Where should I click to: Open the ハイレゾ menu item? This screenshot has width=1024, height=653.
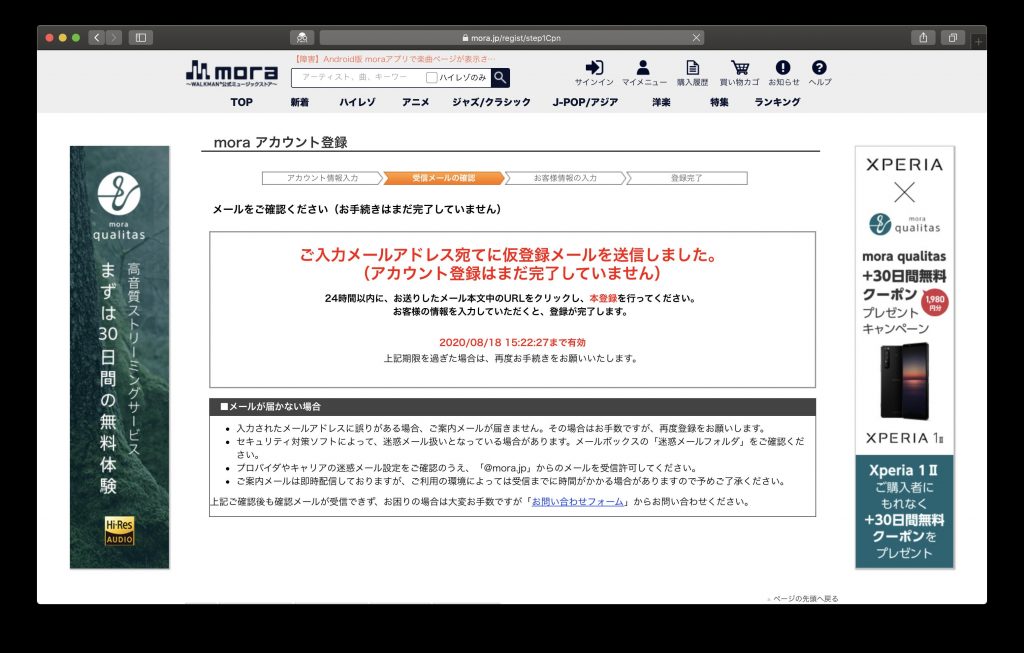coord(357,103)
